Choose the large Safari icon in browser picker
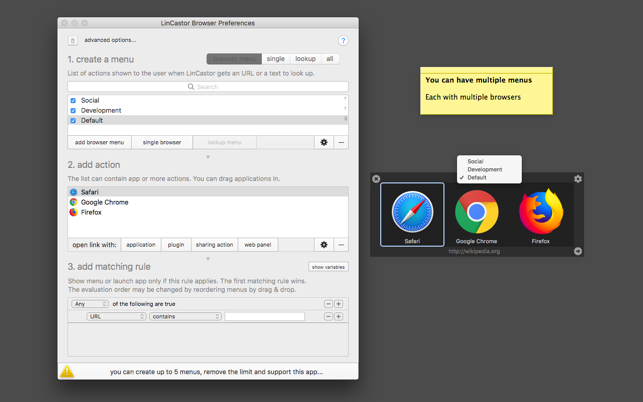Viewport: 643px width, 402px height. (412, 212)
